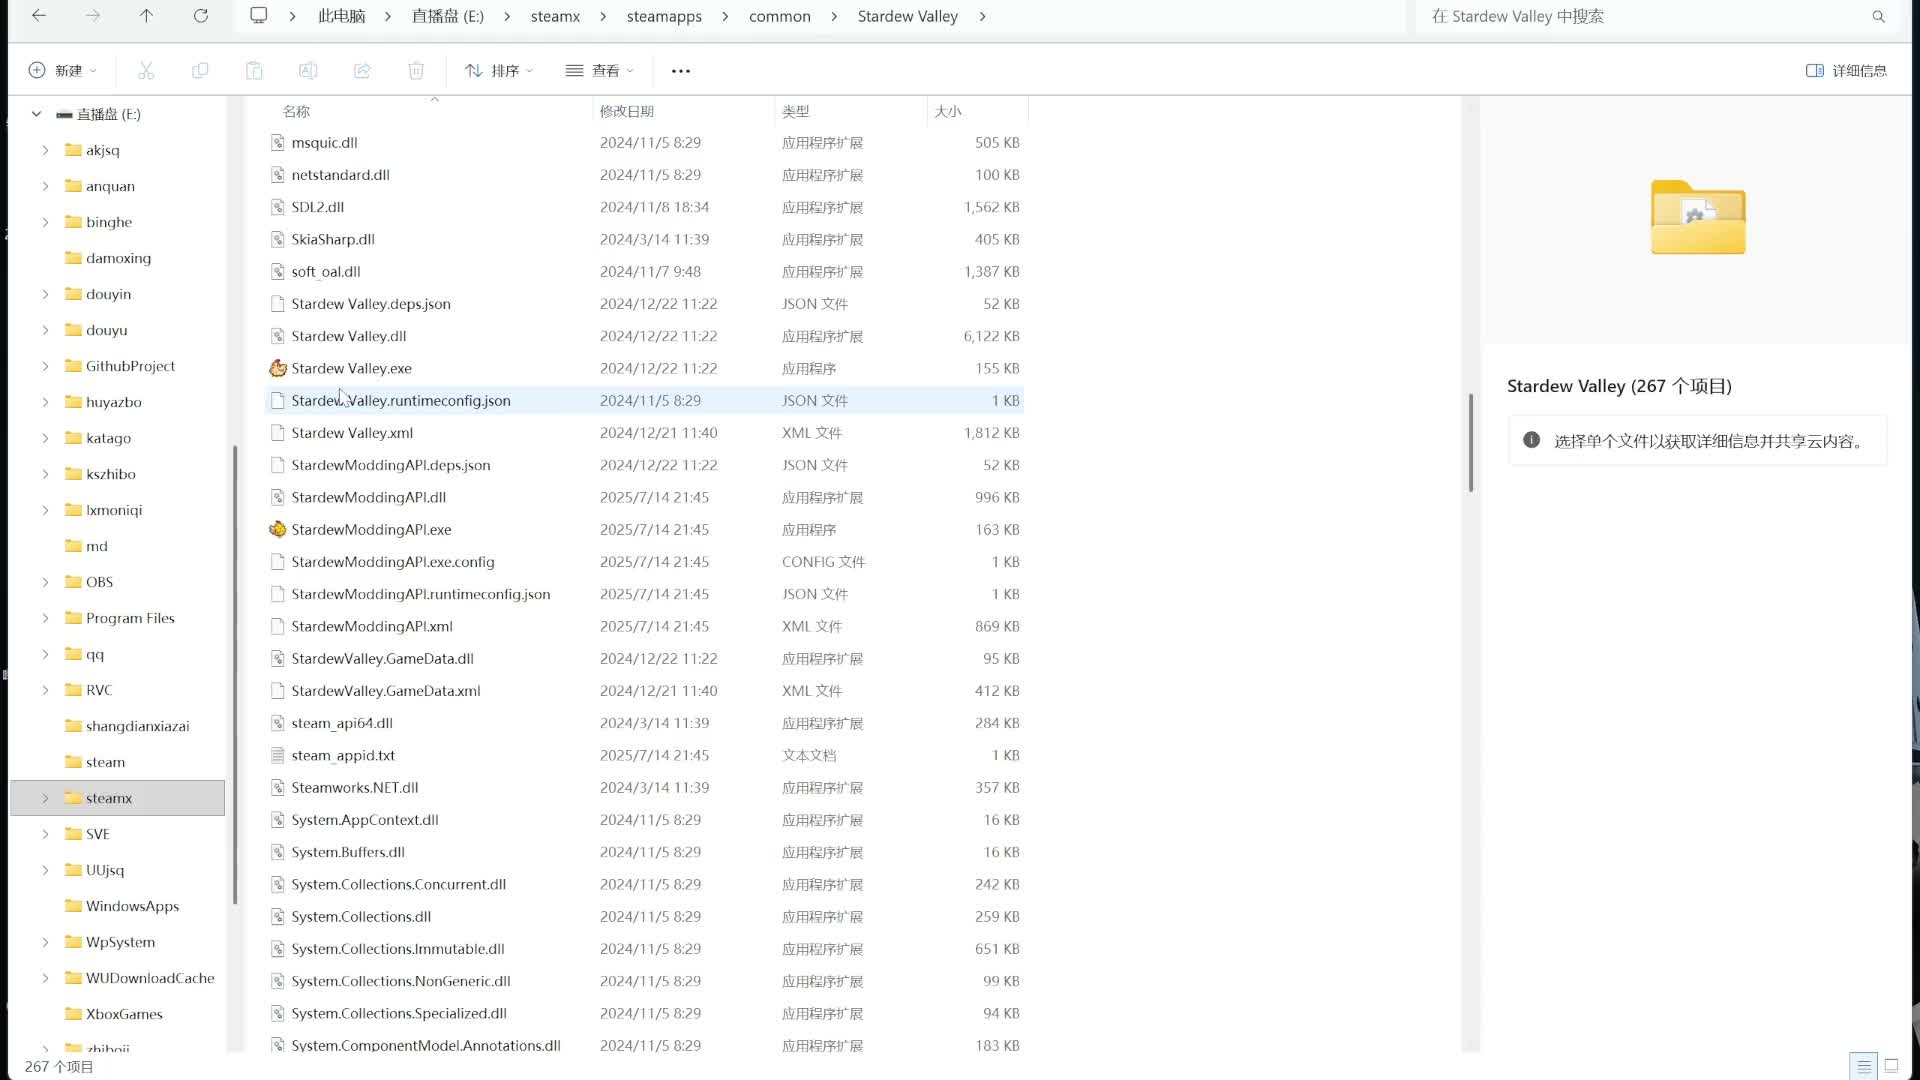Click the msquic.dll file icon
This screenshot has height=1080, width=1920.
tap(278, 143)
